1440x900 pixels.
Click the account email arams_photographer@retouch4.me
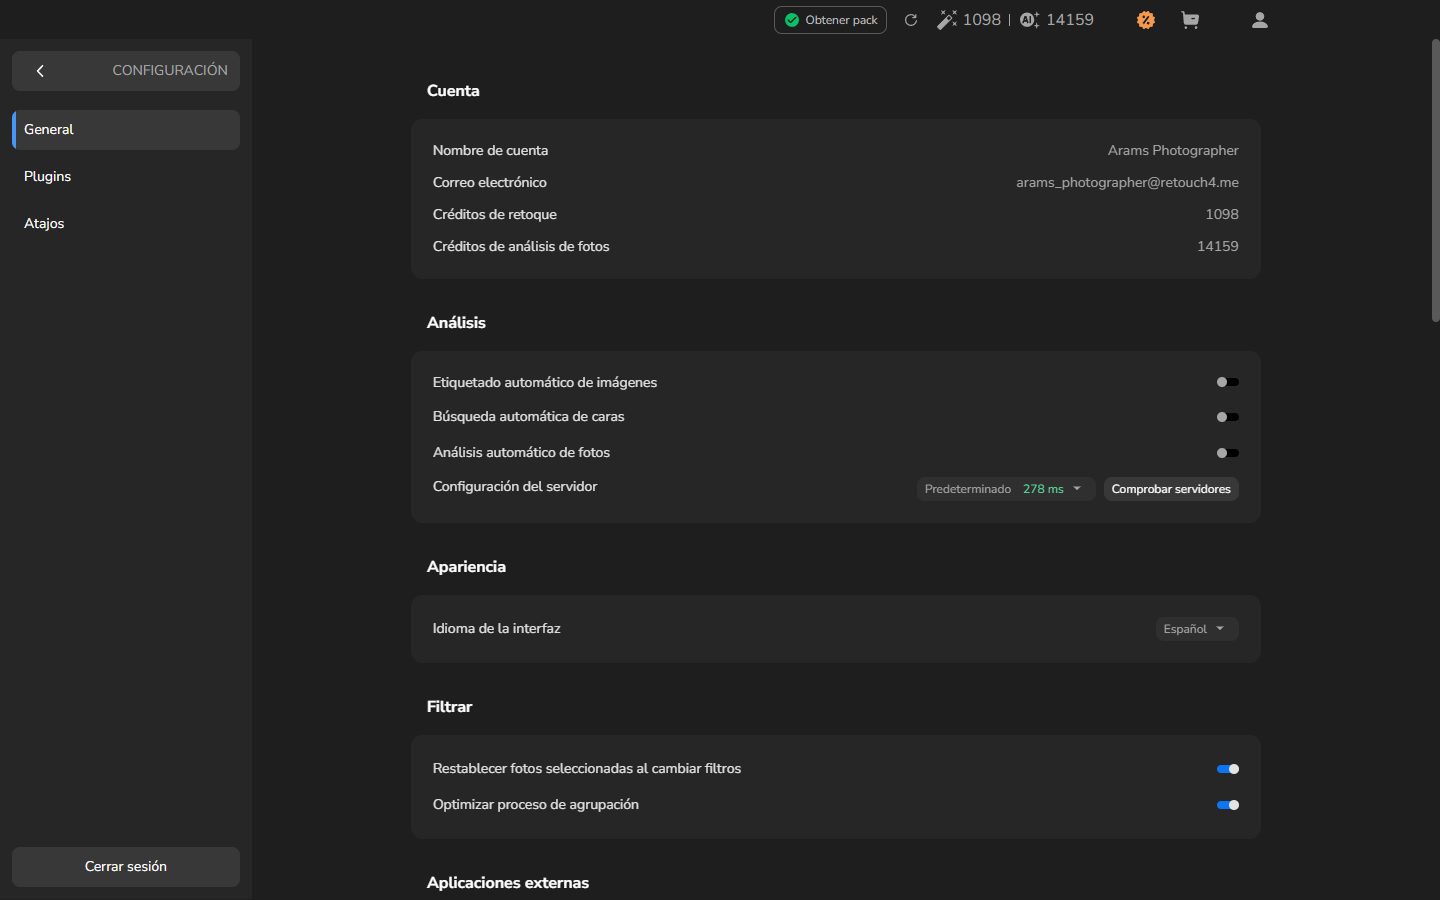pyautogui.click(x=1127, y=182)
